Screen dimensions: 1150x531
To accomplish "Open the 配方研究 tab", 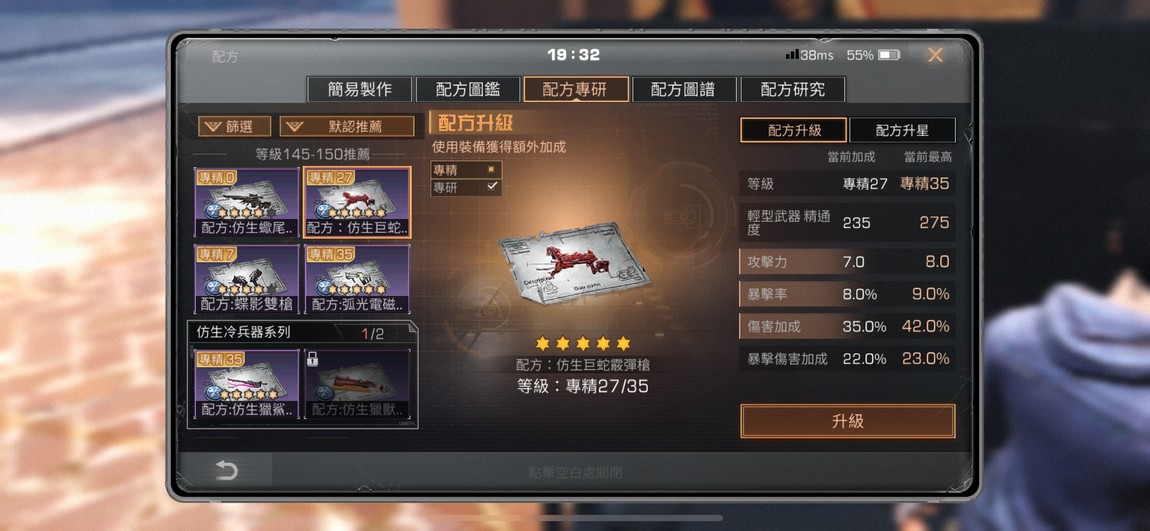I will (793, 89).
